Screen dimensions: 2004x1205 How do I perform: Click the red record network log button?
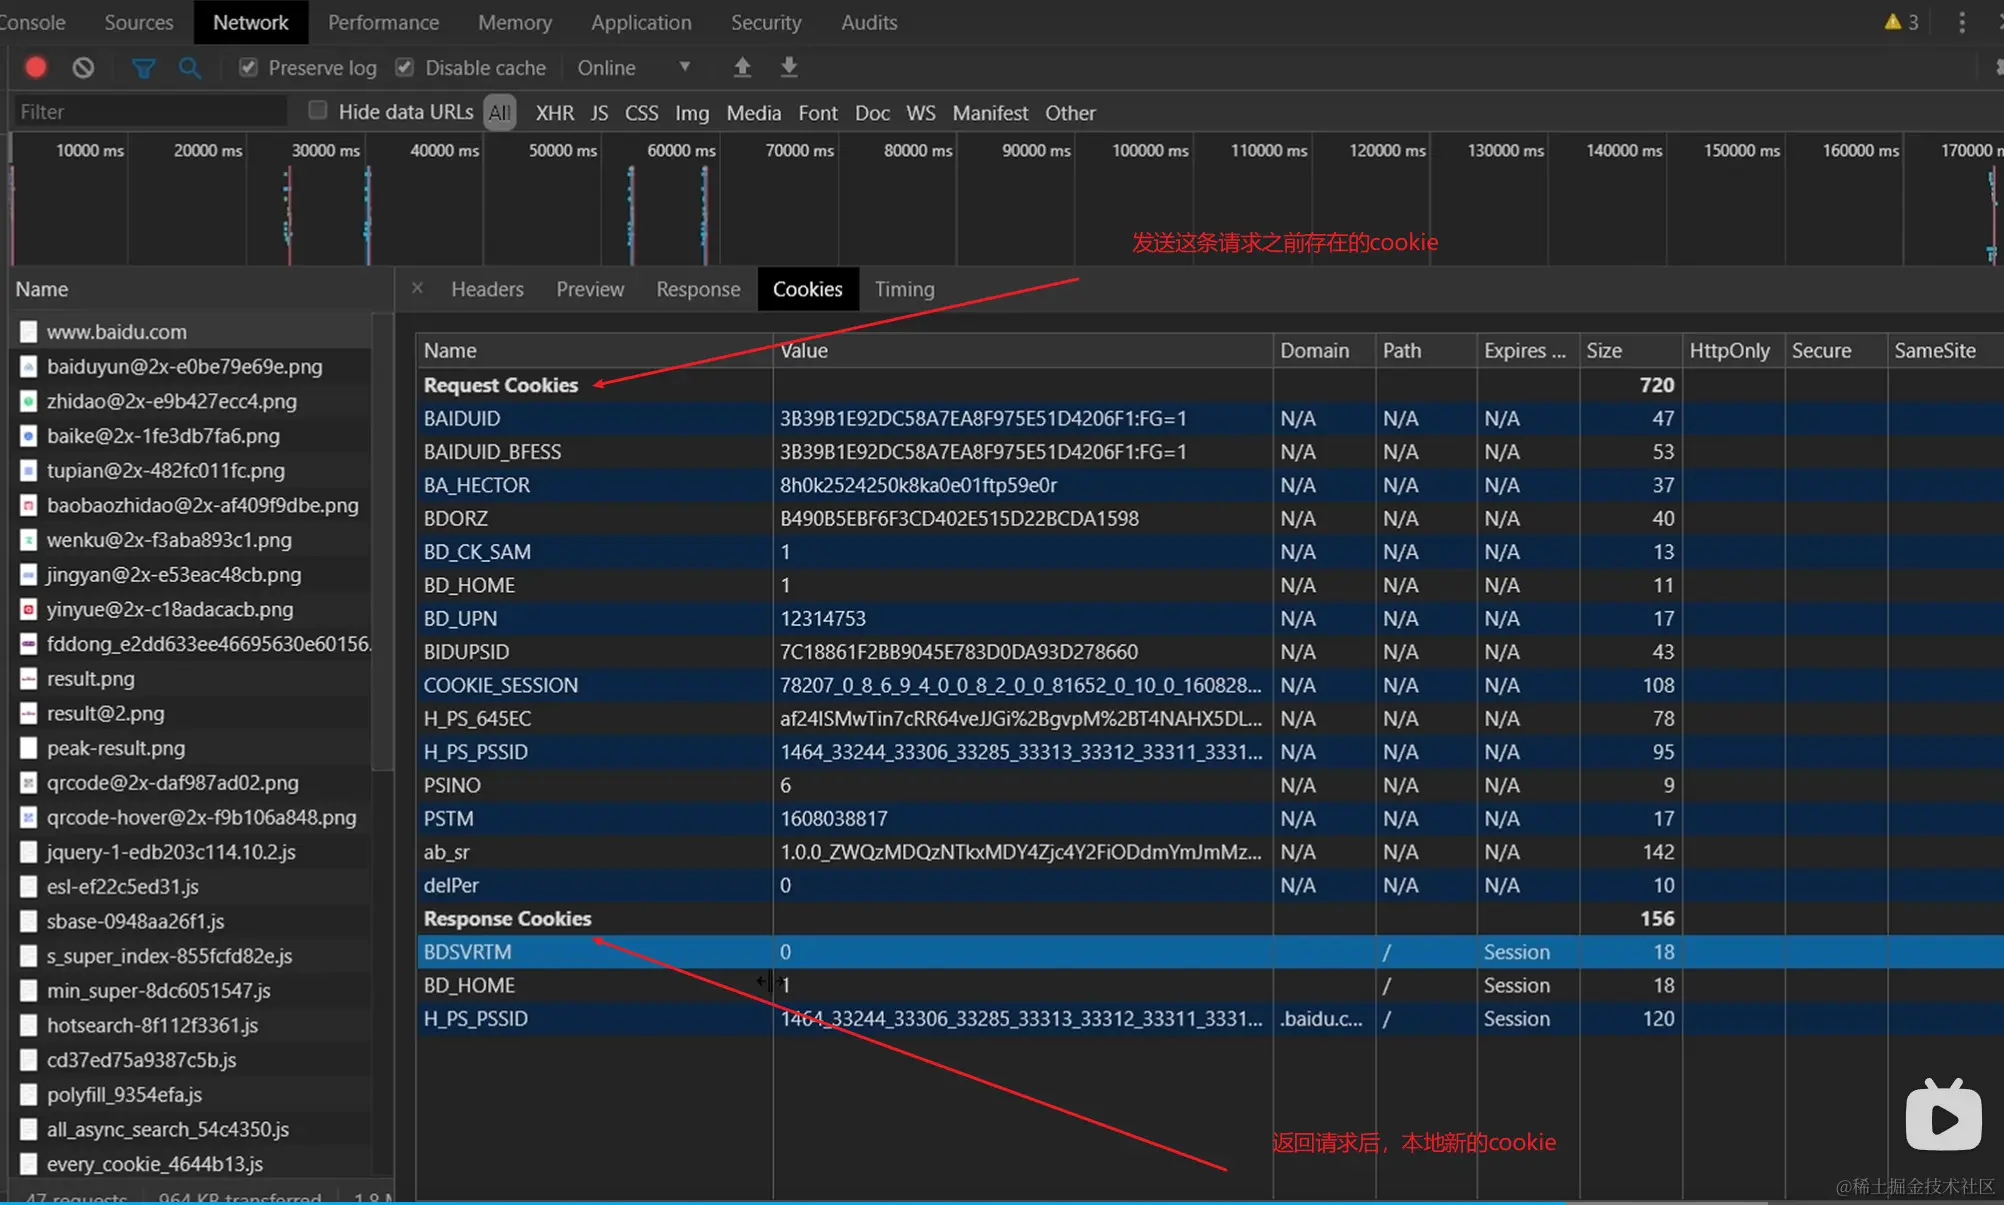36,67
